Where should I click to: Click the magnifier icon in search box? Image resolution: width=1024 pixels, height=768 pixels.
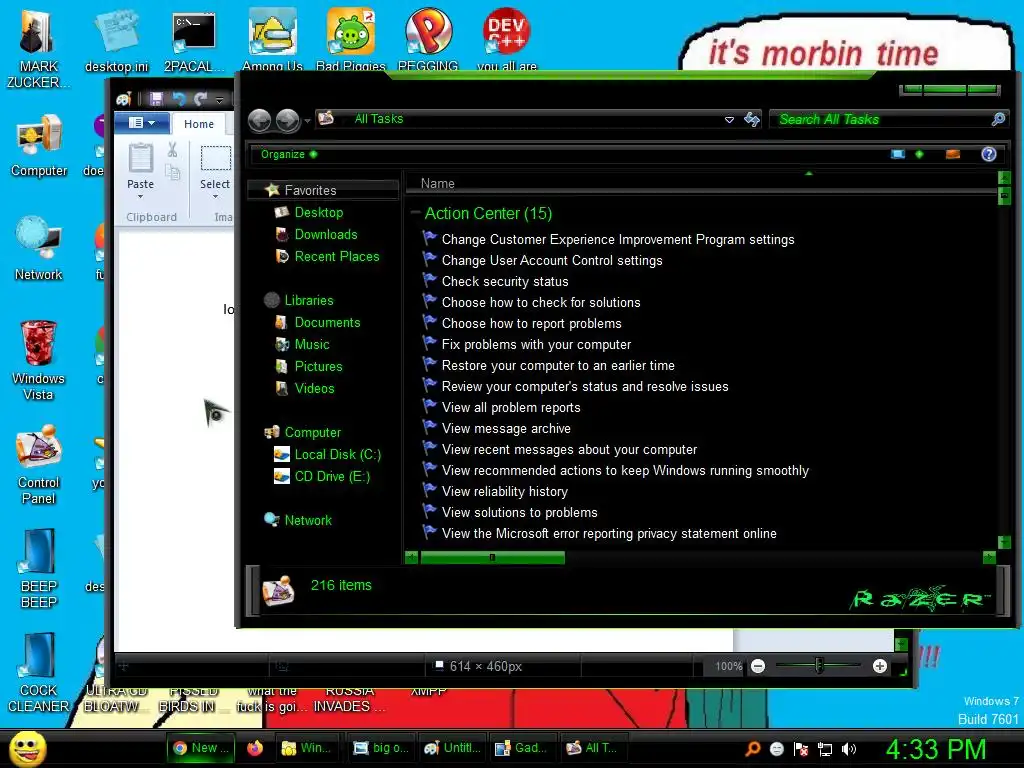[x=998, y=119]
